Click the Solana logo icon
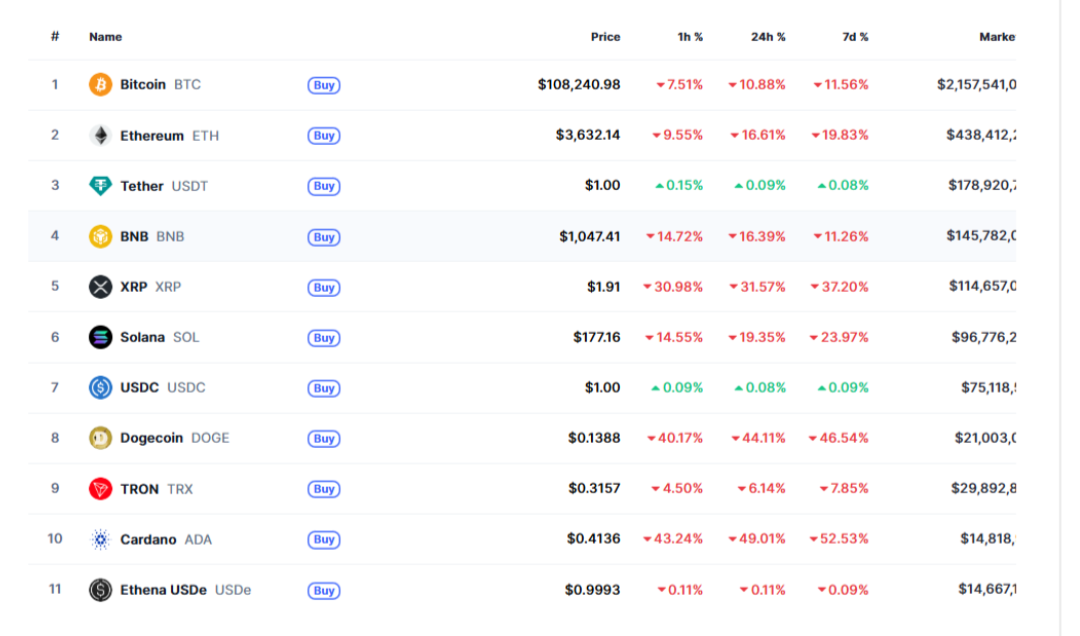The width and height of the screenshot is (1080, 636). (x=101, y=337)
